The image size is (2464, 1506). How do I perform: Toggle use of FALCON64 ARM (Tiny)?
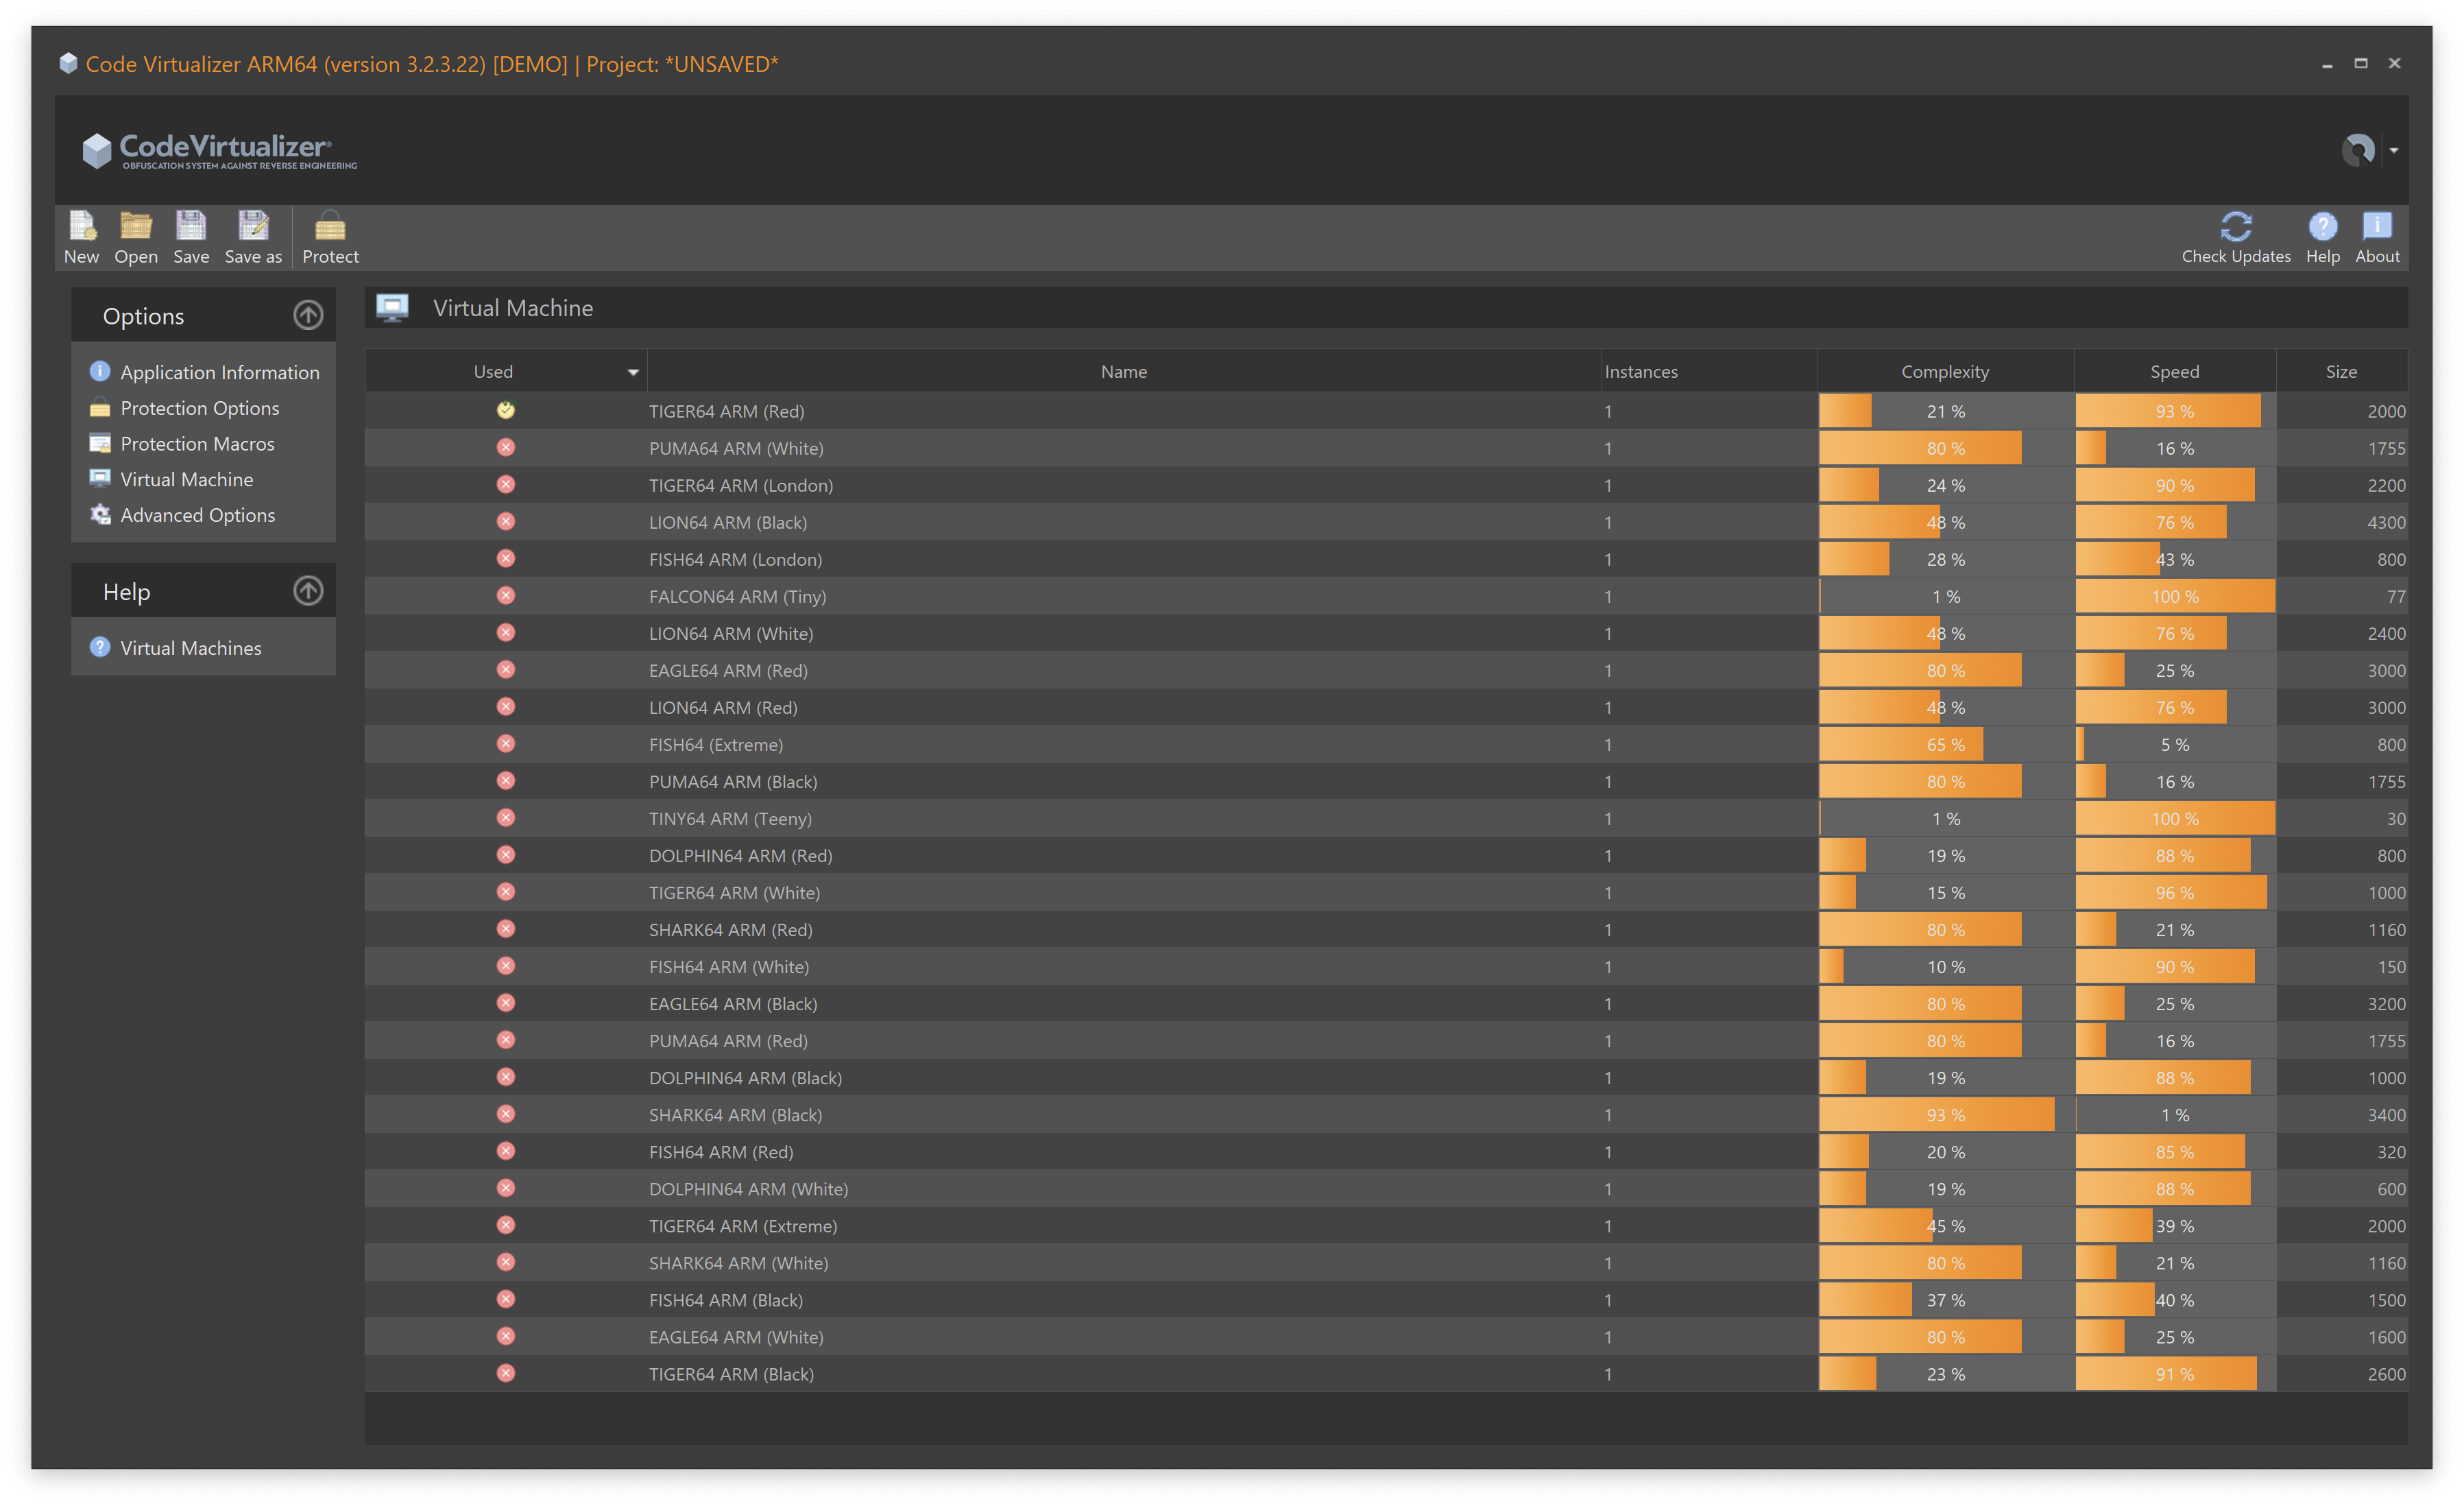coord(506,595)
